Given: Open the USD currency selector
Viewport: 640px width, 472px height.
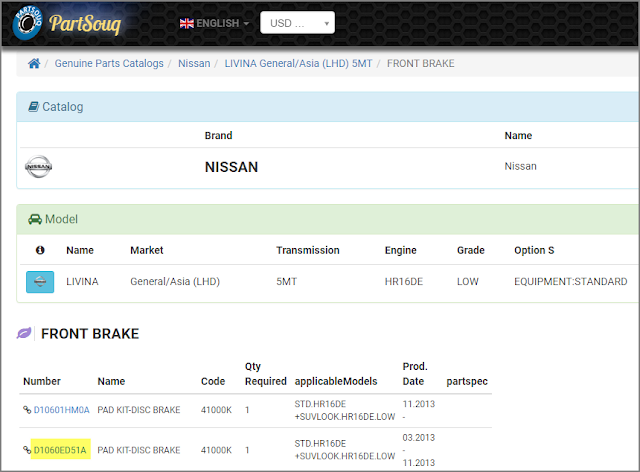Looking at the screenshot, I should pos(298,23).
